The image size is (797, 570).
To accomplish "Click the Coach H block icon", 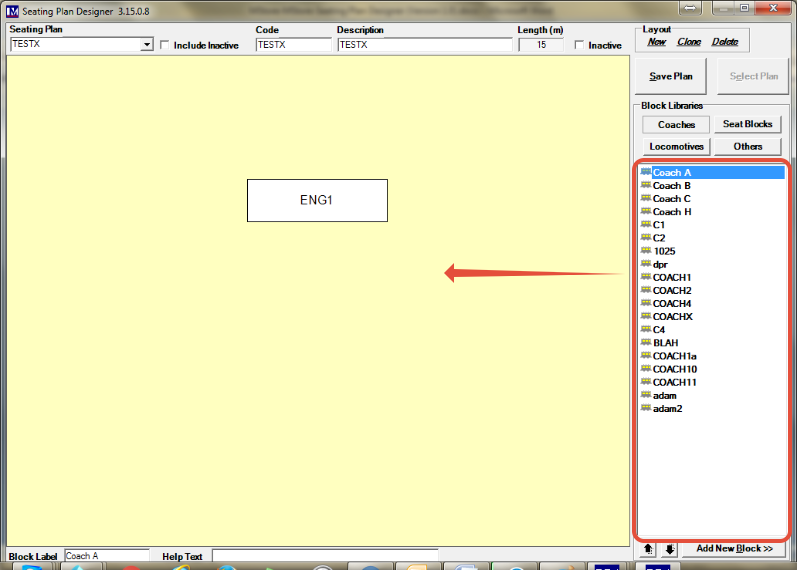I will 646,212.
